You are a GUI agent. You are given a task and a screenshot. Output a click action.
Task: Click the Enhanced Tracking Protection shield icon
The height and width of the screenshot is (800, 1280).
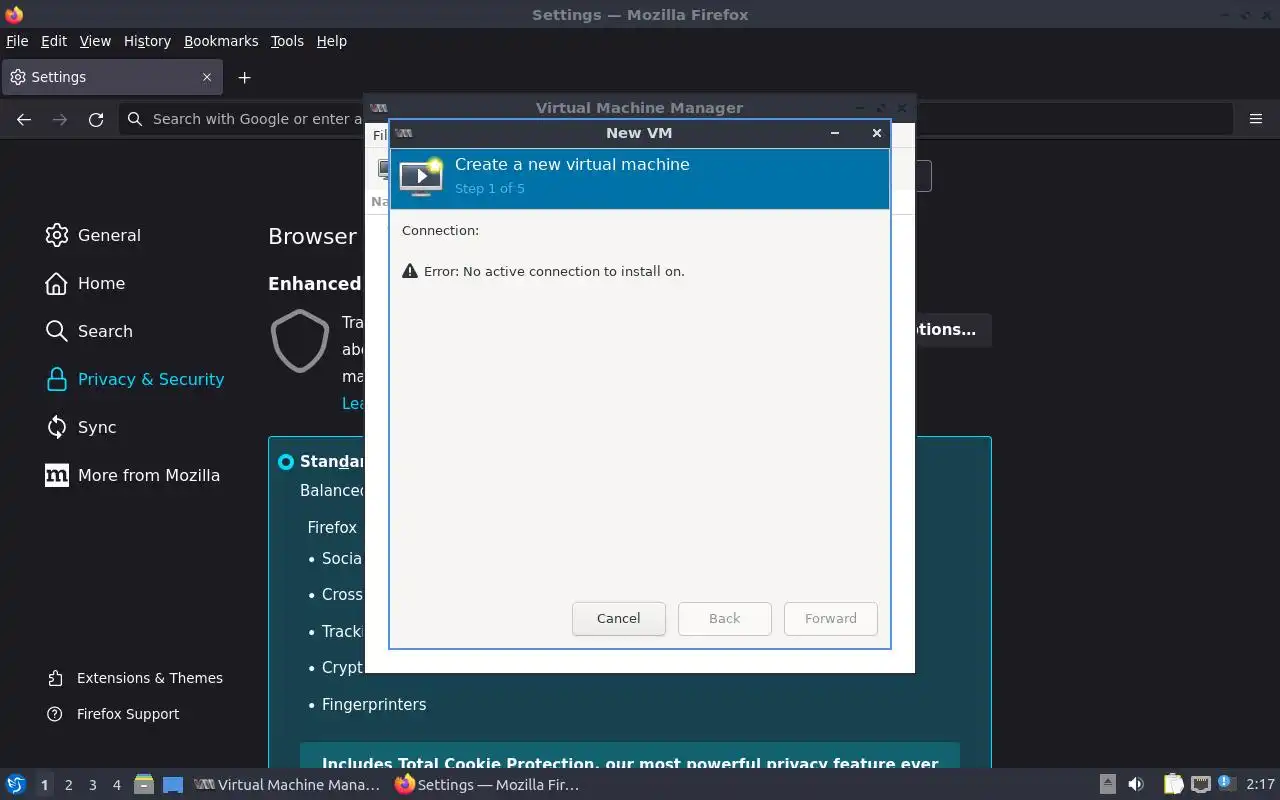click(300, 341)
